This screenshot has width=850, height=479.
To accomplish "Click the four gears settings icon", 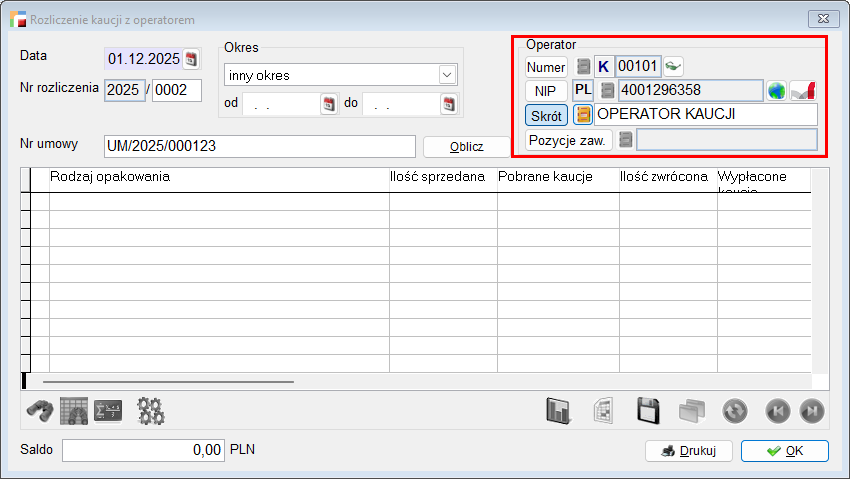I will pyautogui.click(x=151, y=411).
